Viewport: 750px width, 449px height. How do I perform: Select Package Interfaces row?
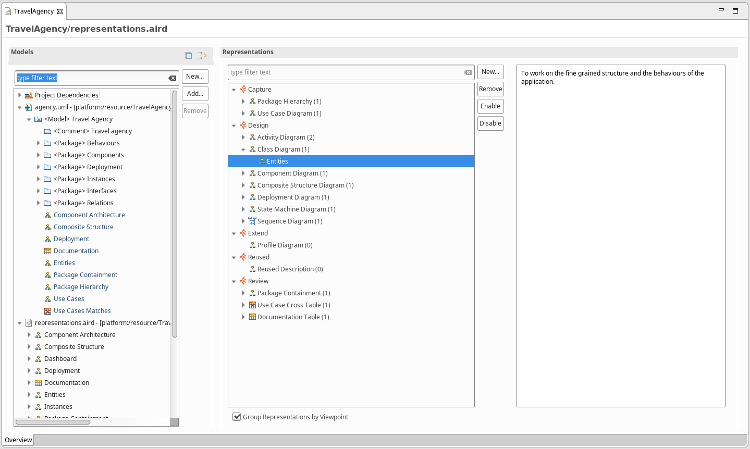(85, 191)
